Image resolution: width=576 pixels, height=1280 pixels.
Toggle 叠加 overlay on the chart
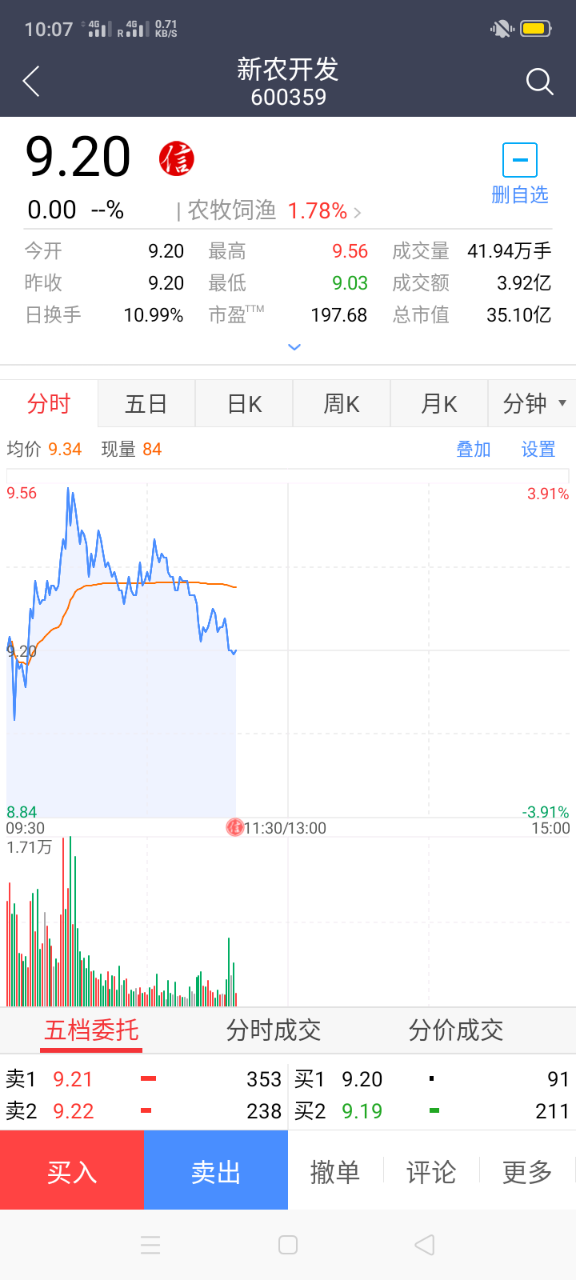click(474, 450)
